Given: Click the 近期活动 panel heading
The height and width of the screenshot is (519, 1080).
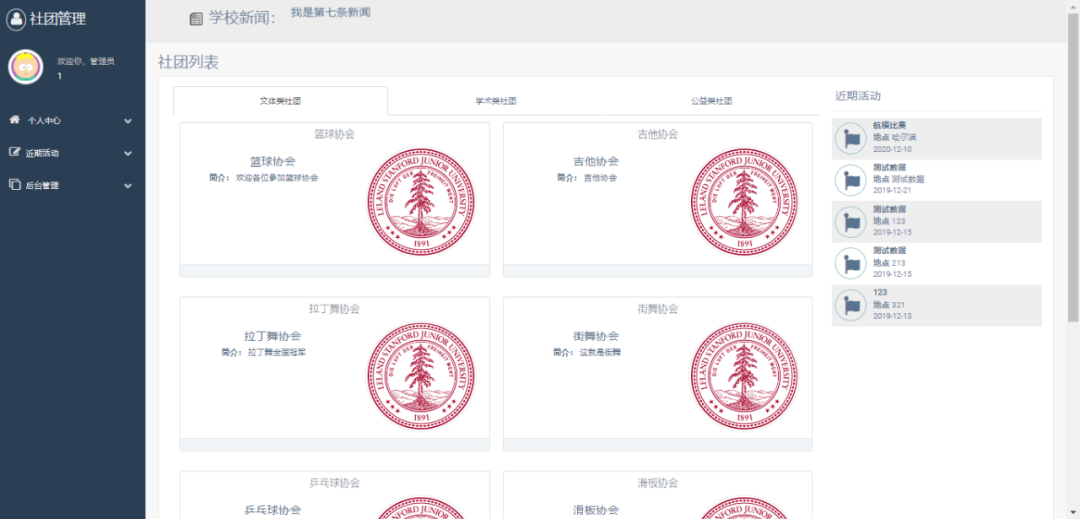Looking at the screenshot, I should tap(858, 96).
